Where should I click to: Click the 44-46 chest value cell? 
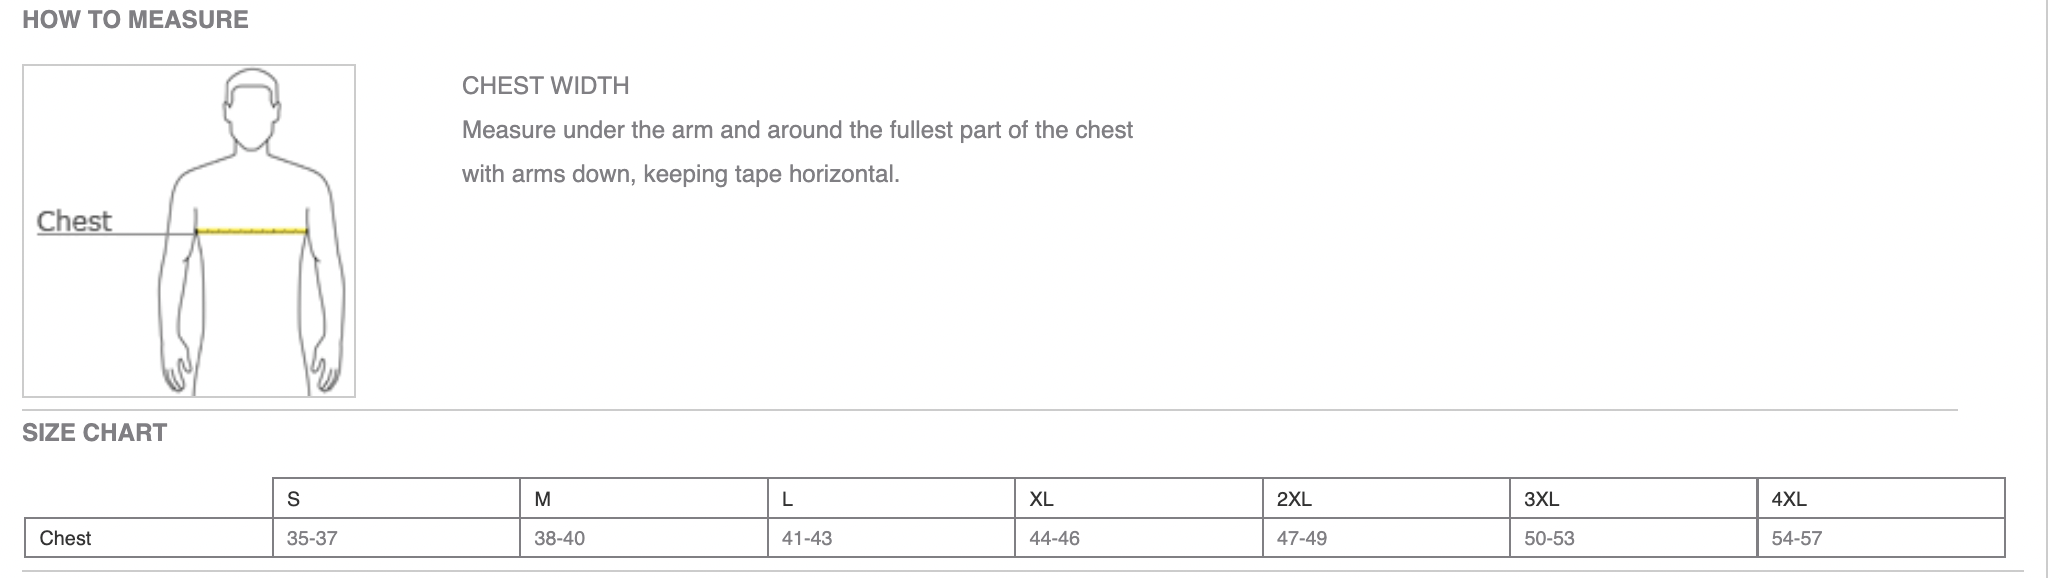[1140, 538]
